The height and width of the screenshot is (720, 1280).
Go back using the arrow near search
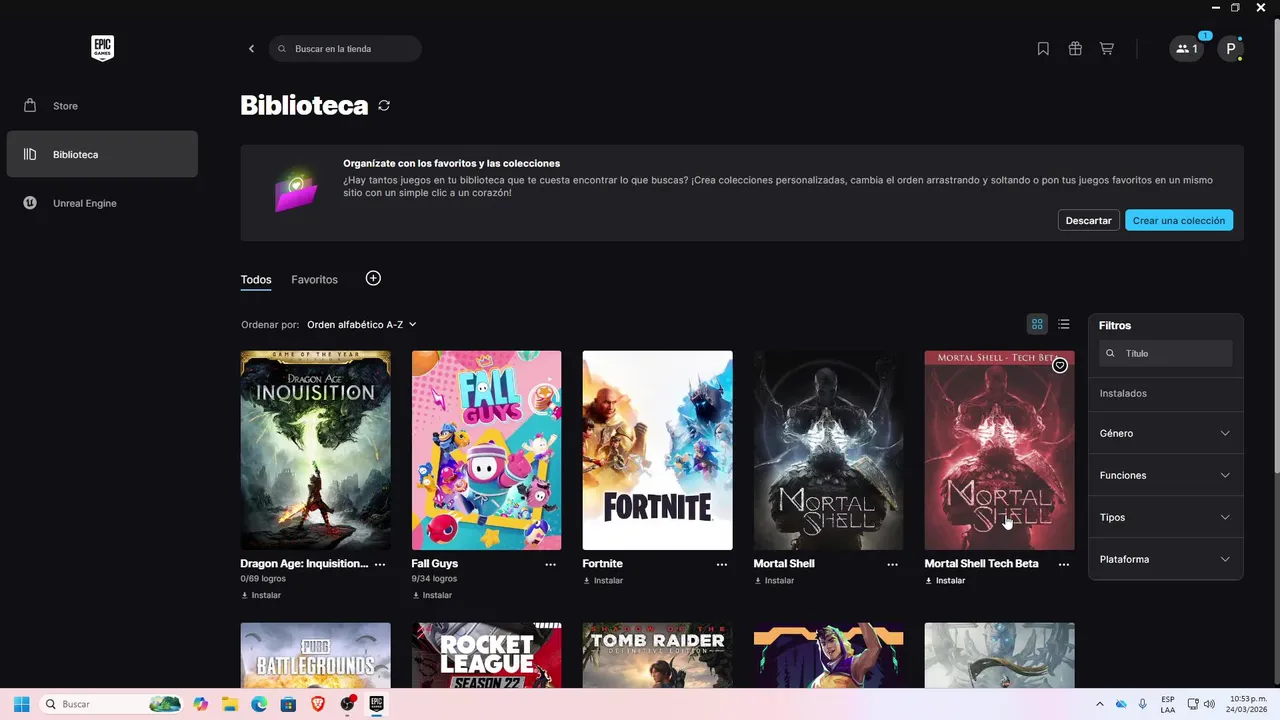click(251, 49)
